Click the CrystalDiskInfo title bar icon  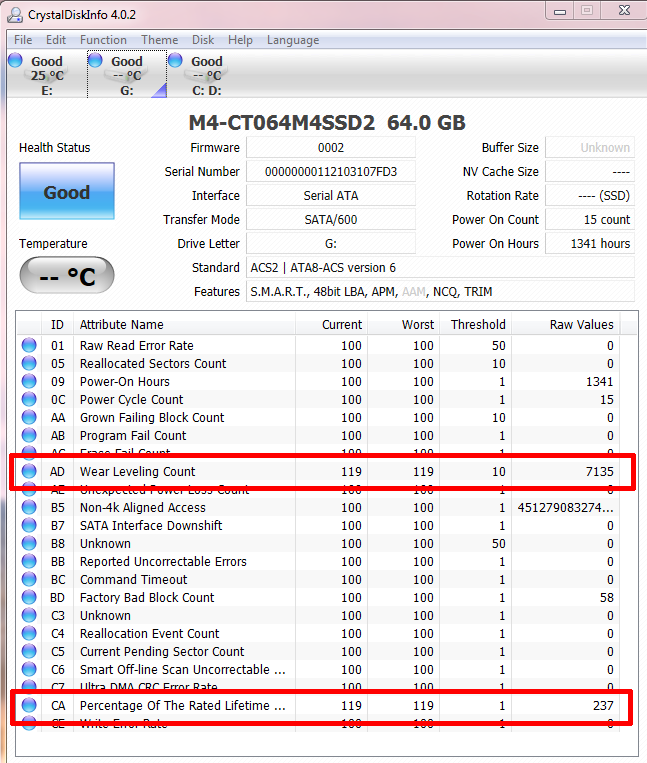[15, 15]
